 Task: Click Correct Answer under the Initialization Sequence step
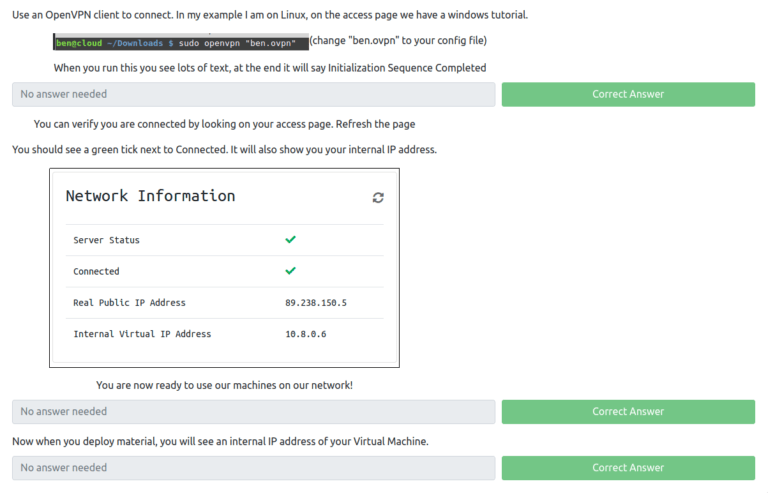pos(628,94)
